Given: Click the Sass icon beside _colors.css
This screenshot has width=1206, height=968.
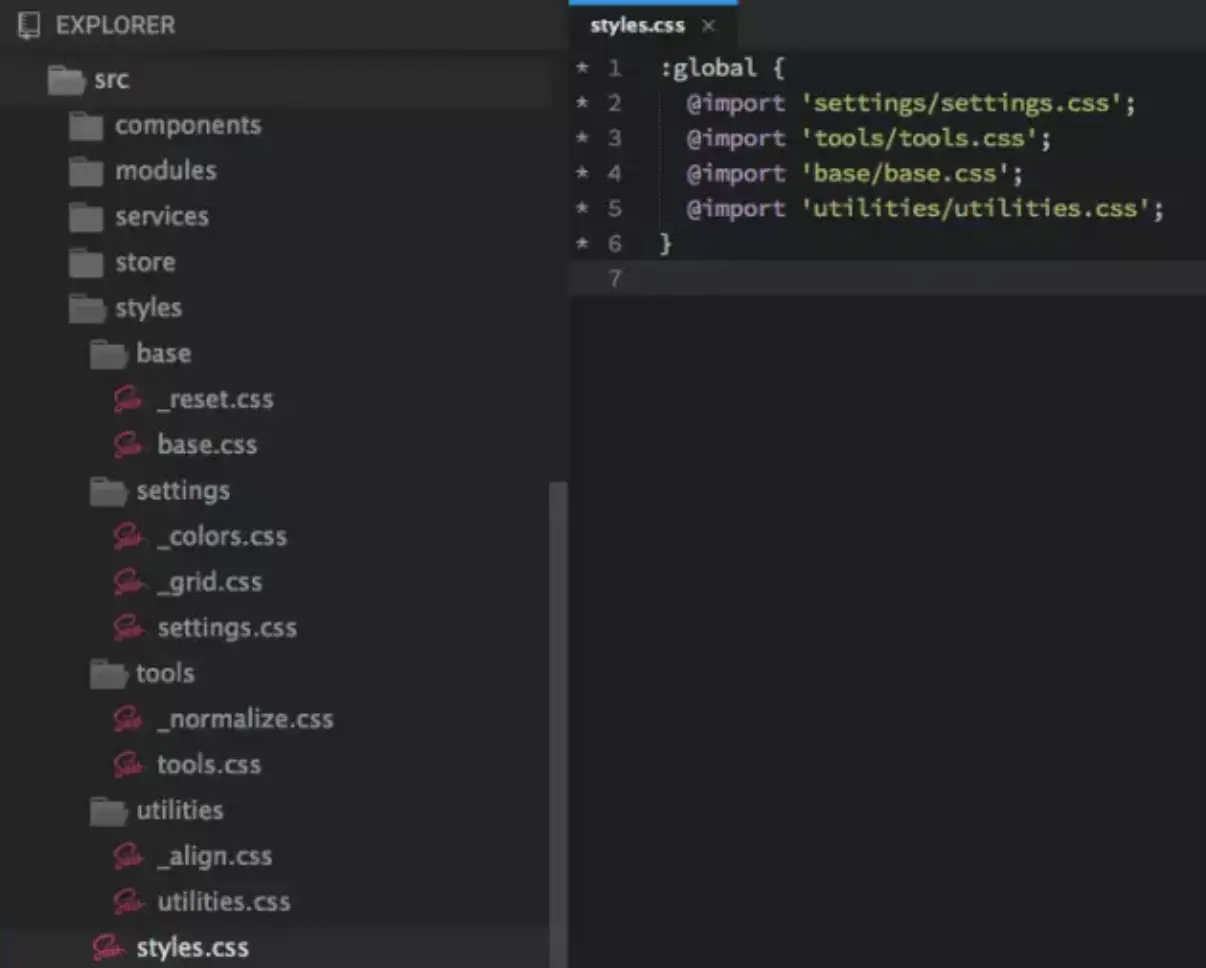Looking at the screenshot, I should 128,537.
